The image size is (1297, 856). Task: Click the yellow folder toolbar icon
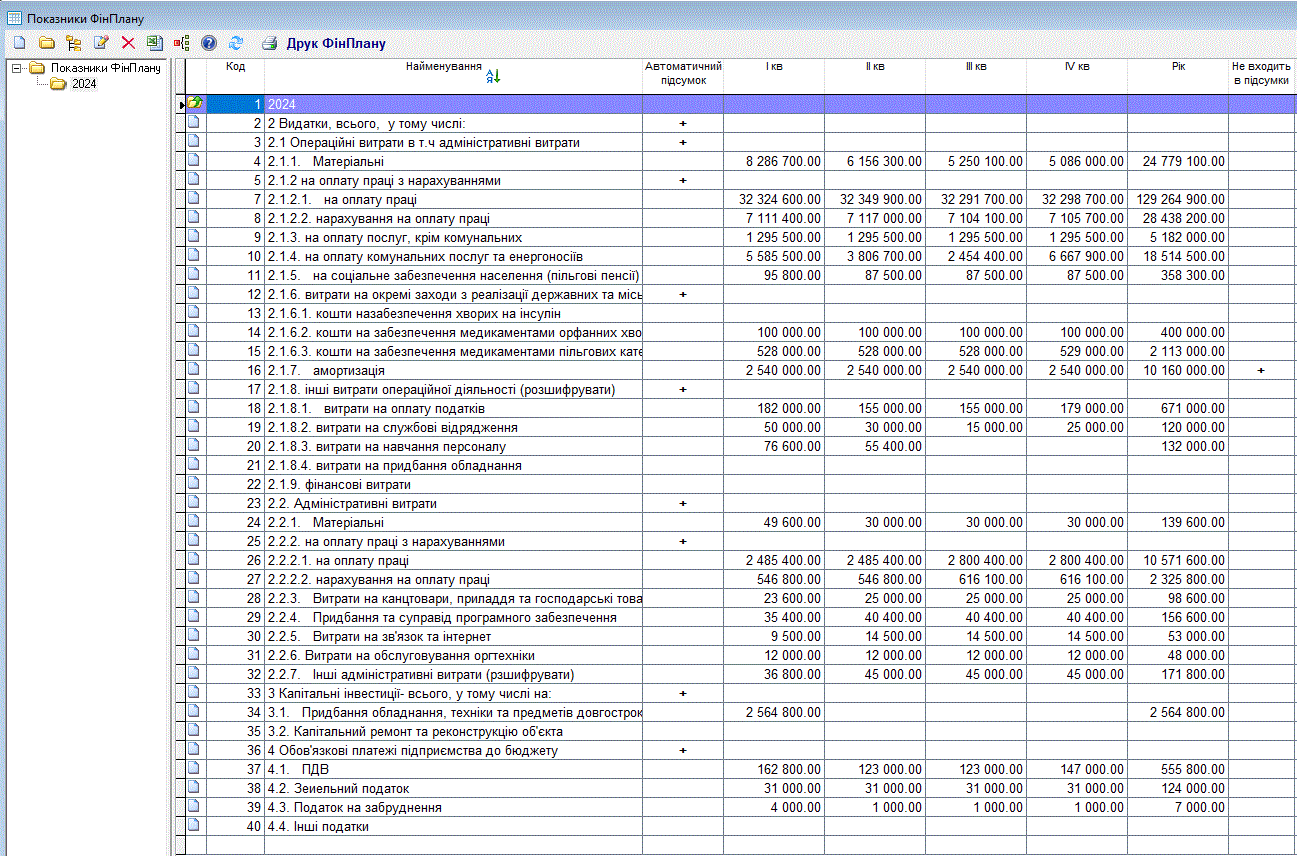tap(46, 43)
